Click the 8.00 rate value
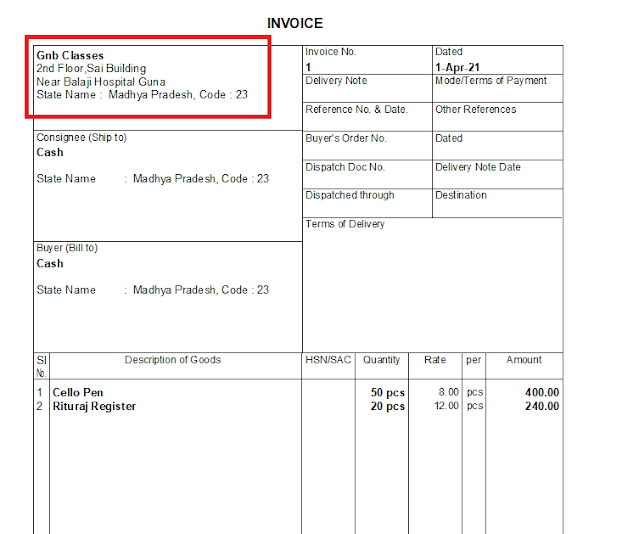Screen dimensions: 639x534 click(x=448, y=392)
